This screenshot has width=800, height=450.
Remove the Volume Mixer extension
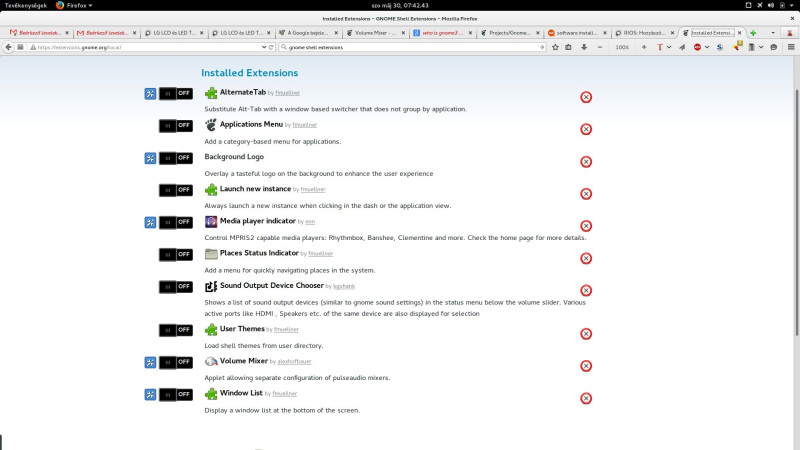pyautogui.click(x=586, y=366)
